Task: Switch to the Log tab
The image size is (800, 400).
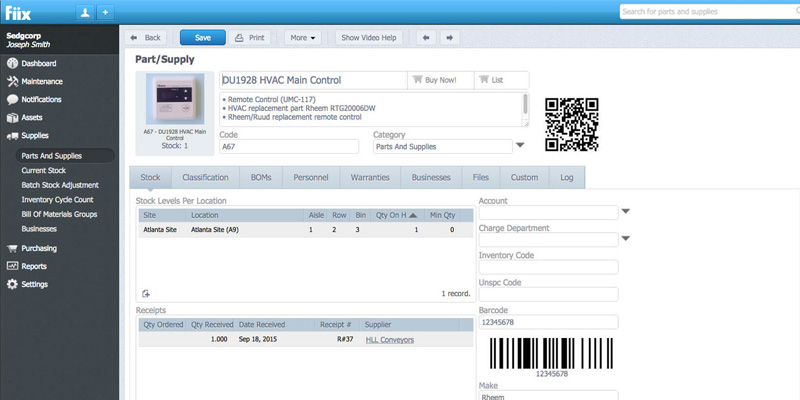Action: click(x=567, y=178)
